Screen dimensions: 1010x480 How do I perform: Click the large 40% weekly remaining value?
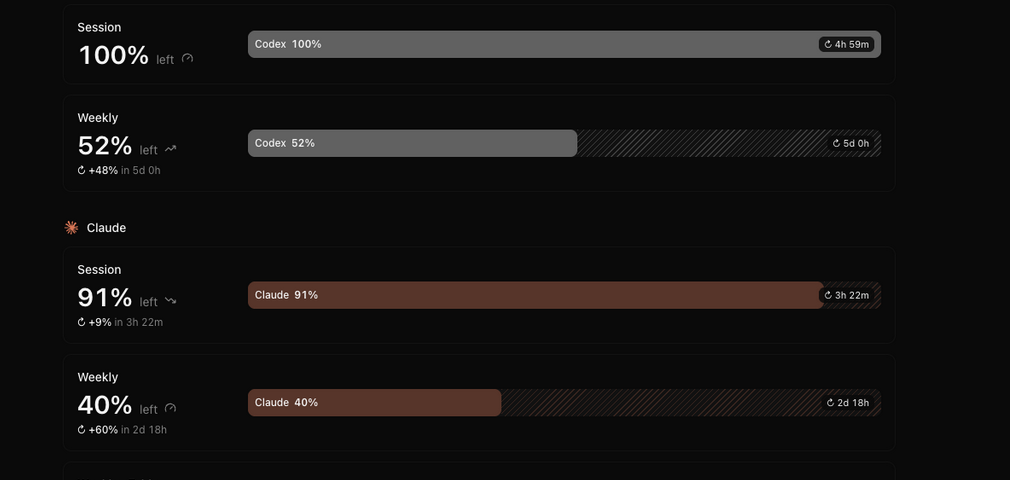pos(105,405)
